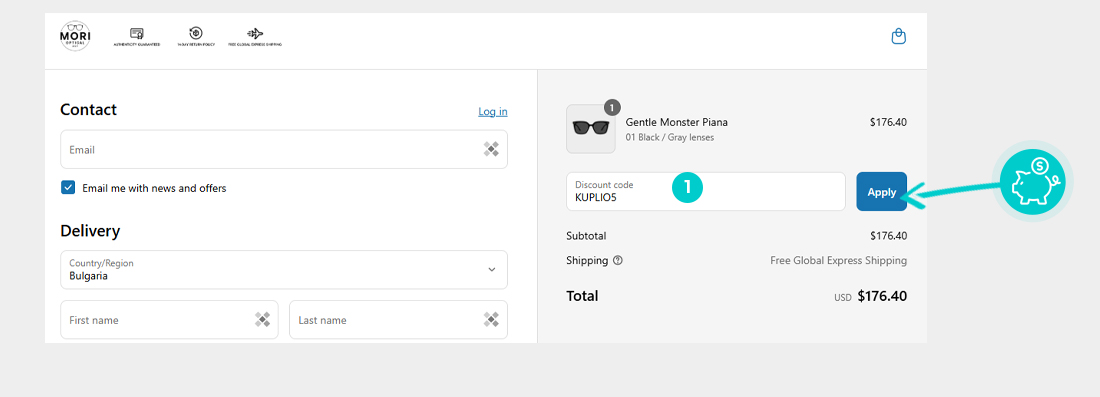Click the teal number 1 step badge
The height and width of the screenshot is (397, 1100).
(x=688, y=187)
